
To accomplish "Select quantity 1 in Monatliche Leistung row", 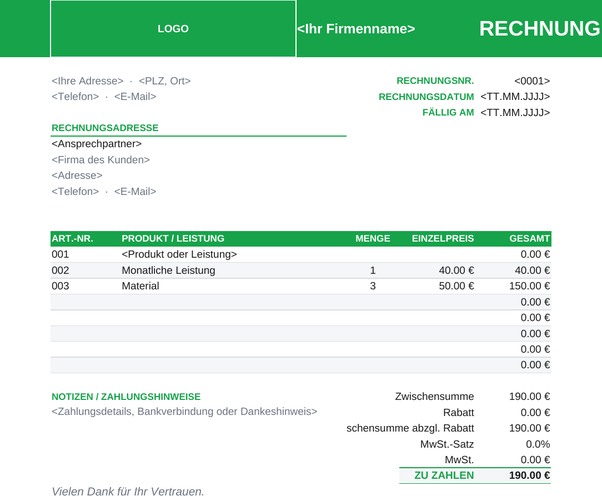I will (x=372, y=270).
